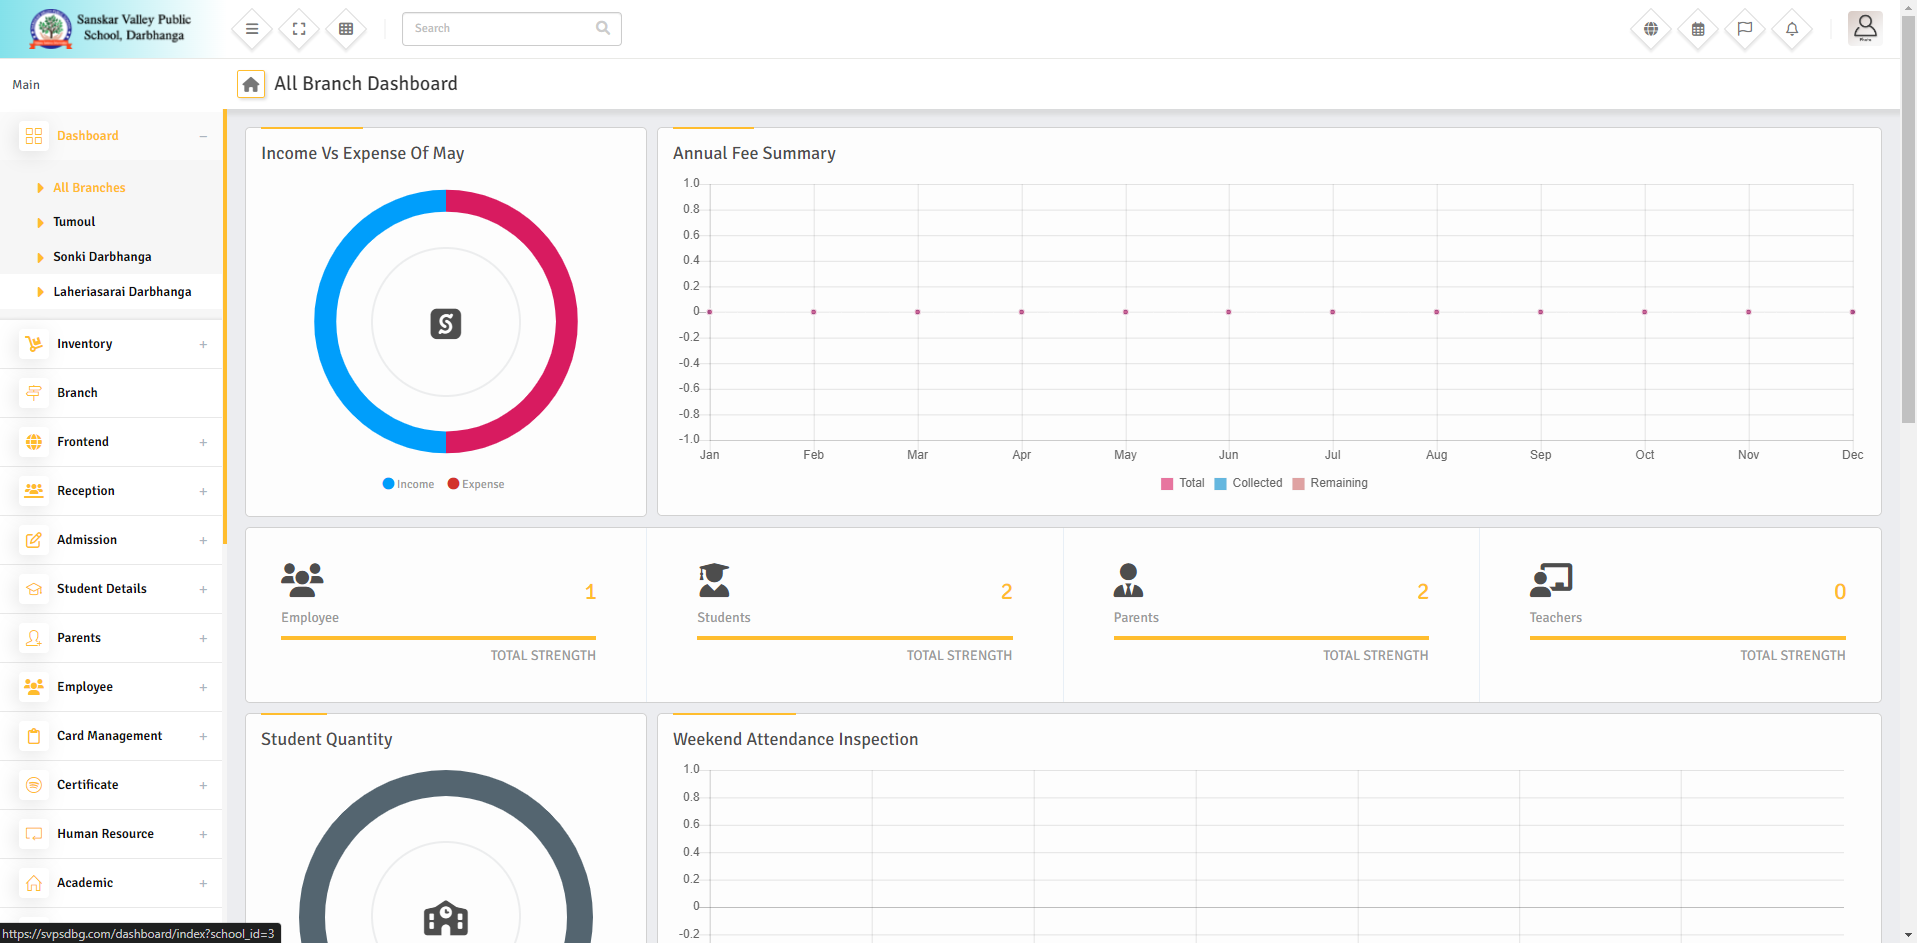Click the blue Income arc of donut chart
The height and width of the screenshot is (943, 1917).
pyautogui.click(x=326, y=322)
